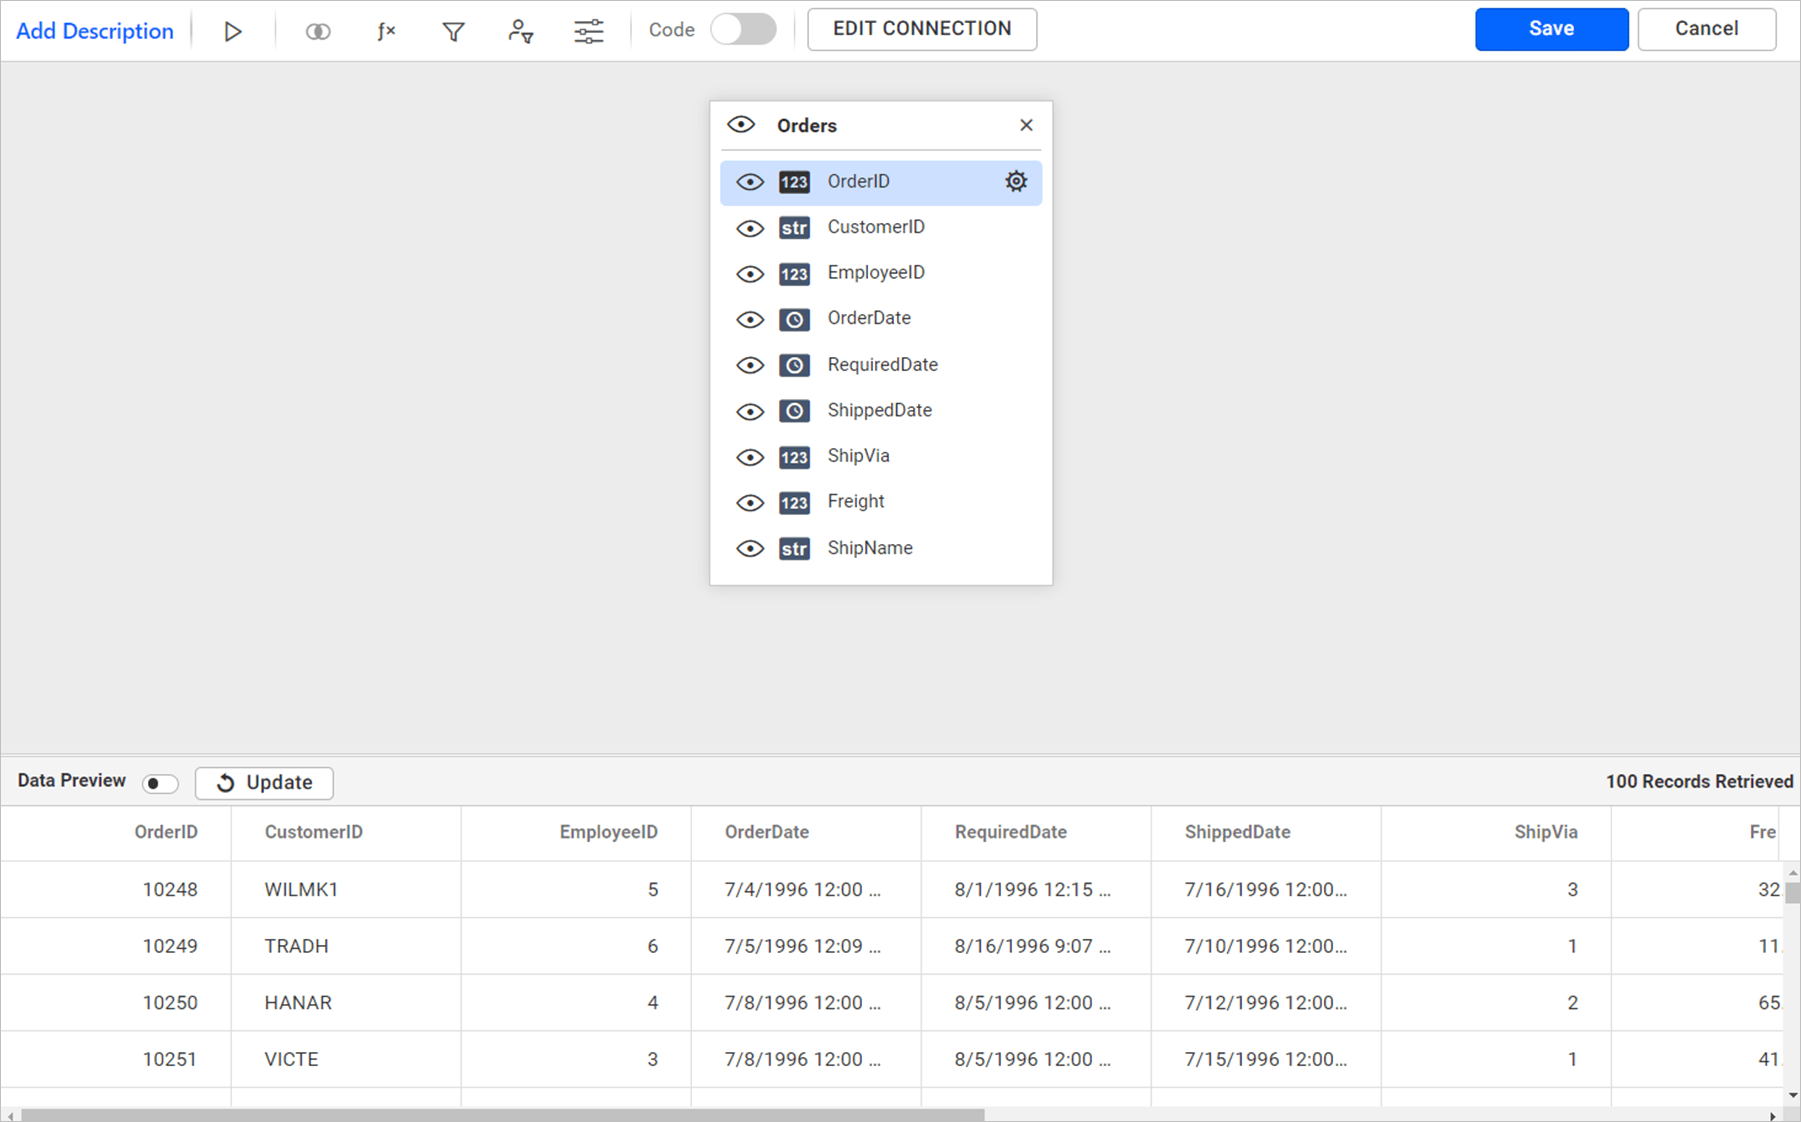
Task: Run the query with the play icon
Action: (233, 30)
